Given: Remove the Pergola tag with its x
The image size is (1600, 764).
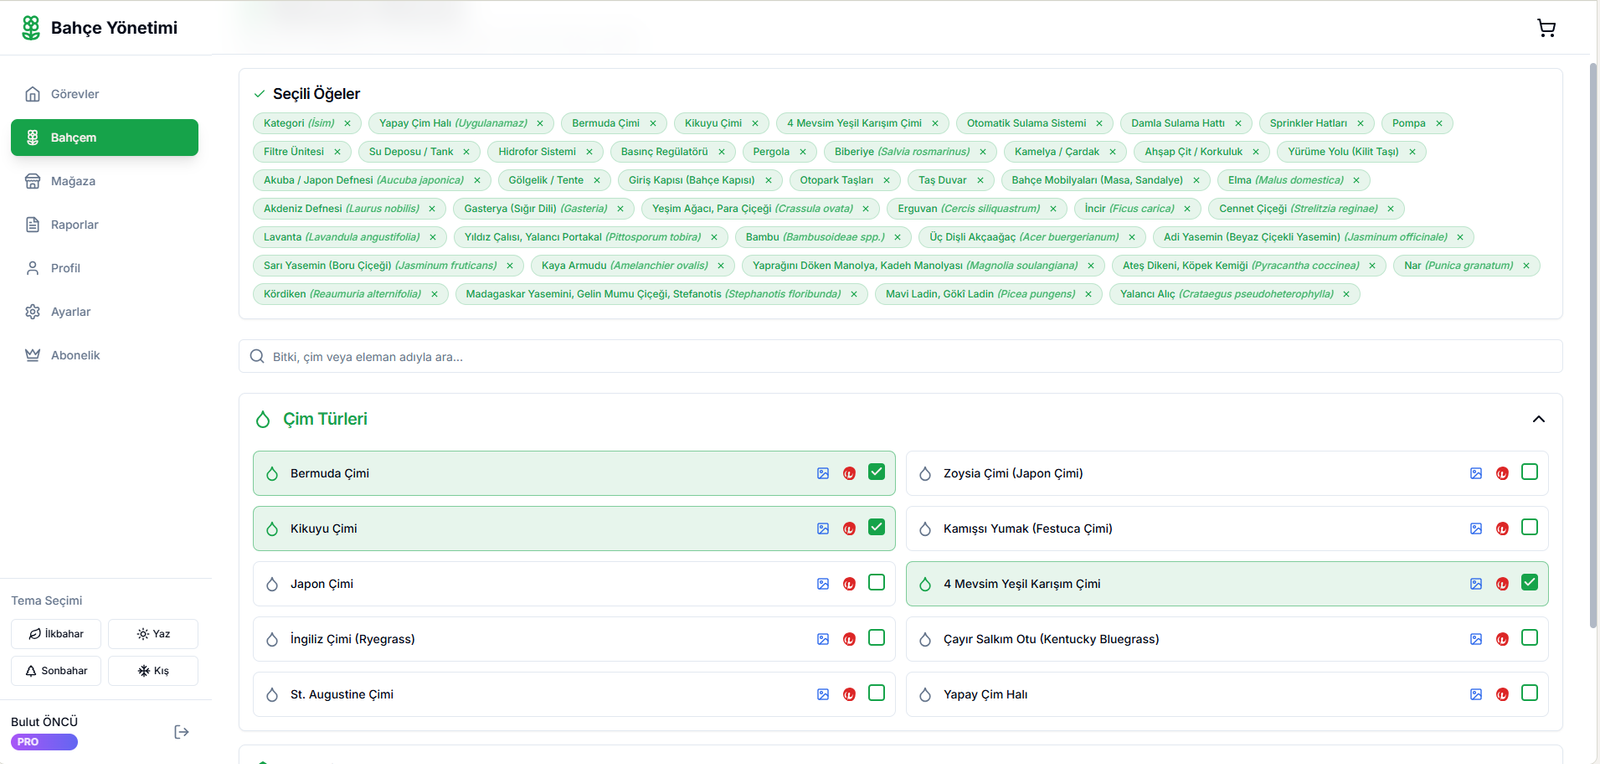Looking at the screenshot, I should point(803,152).
